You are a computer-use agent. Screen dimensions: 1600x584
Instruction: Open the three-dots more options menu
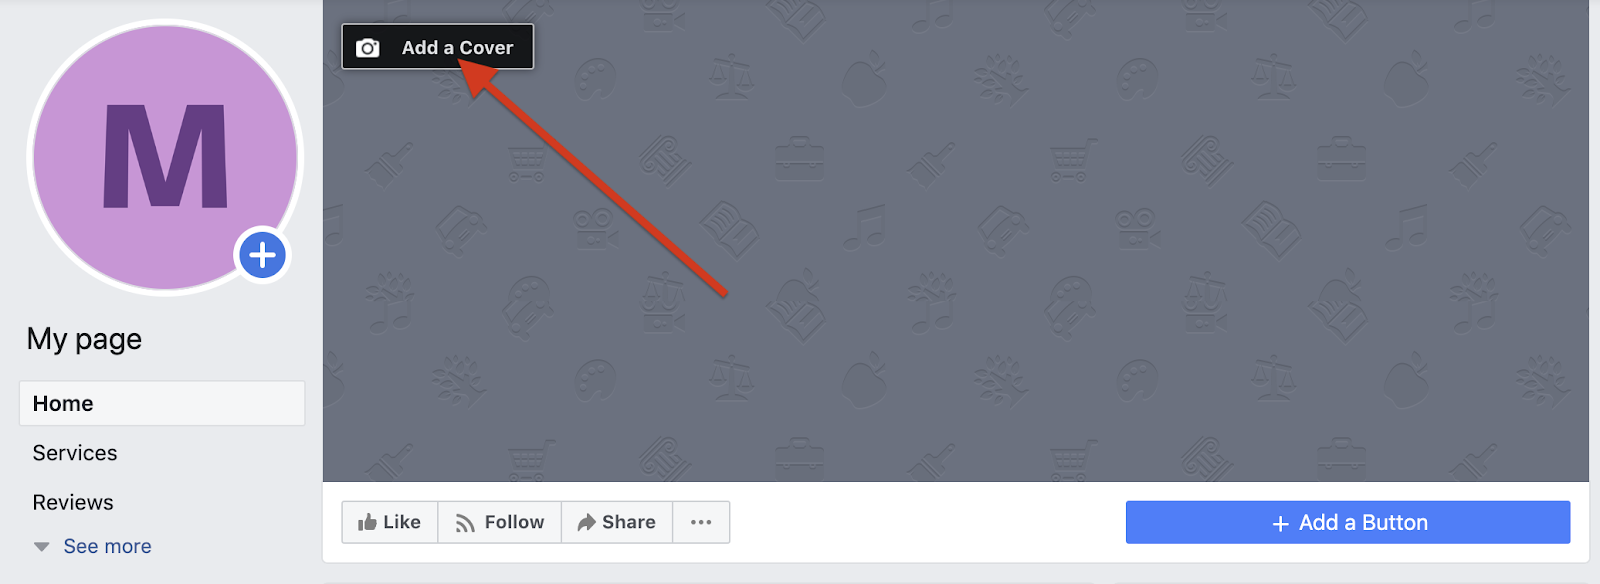(x=701, y=522)
